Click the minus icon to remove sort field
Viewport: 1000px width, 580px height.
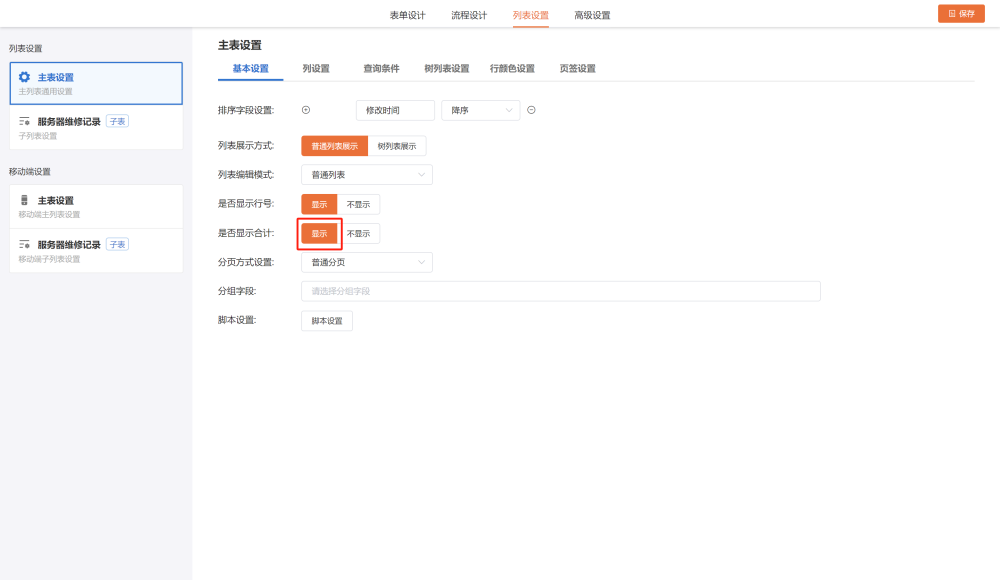click(531, 110)
